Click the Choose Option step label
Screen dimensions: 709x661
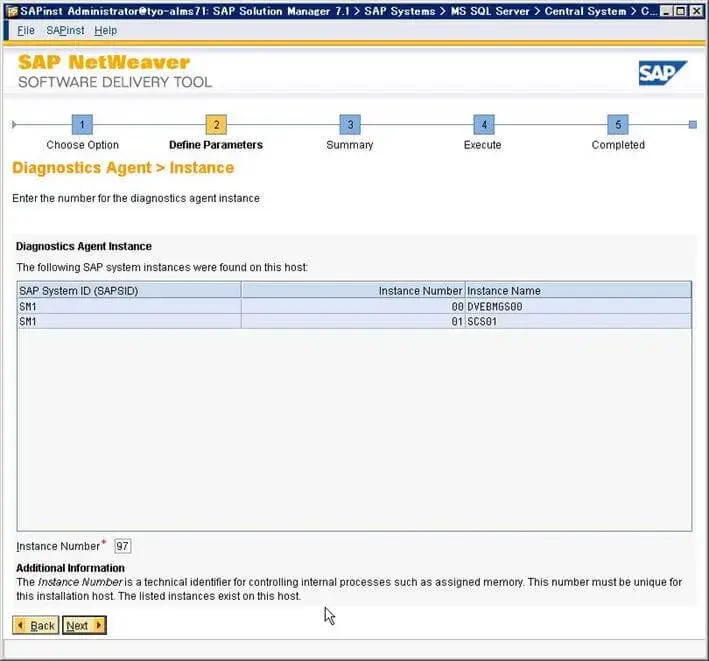tap(82, 145)
